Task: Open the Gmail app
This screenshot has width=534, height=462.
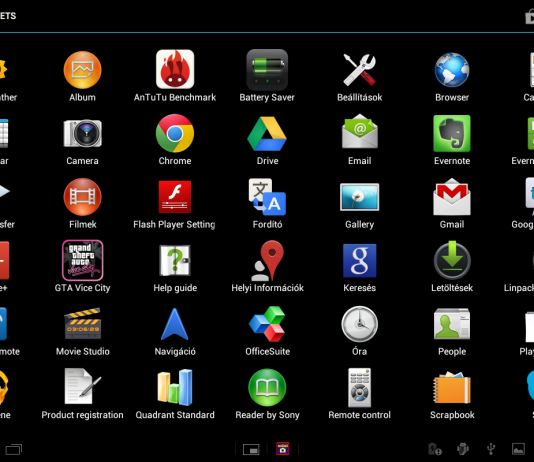Action: point(452,197)
